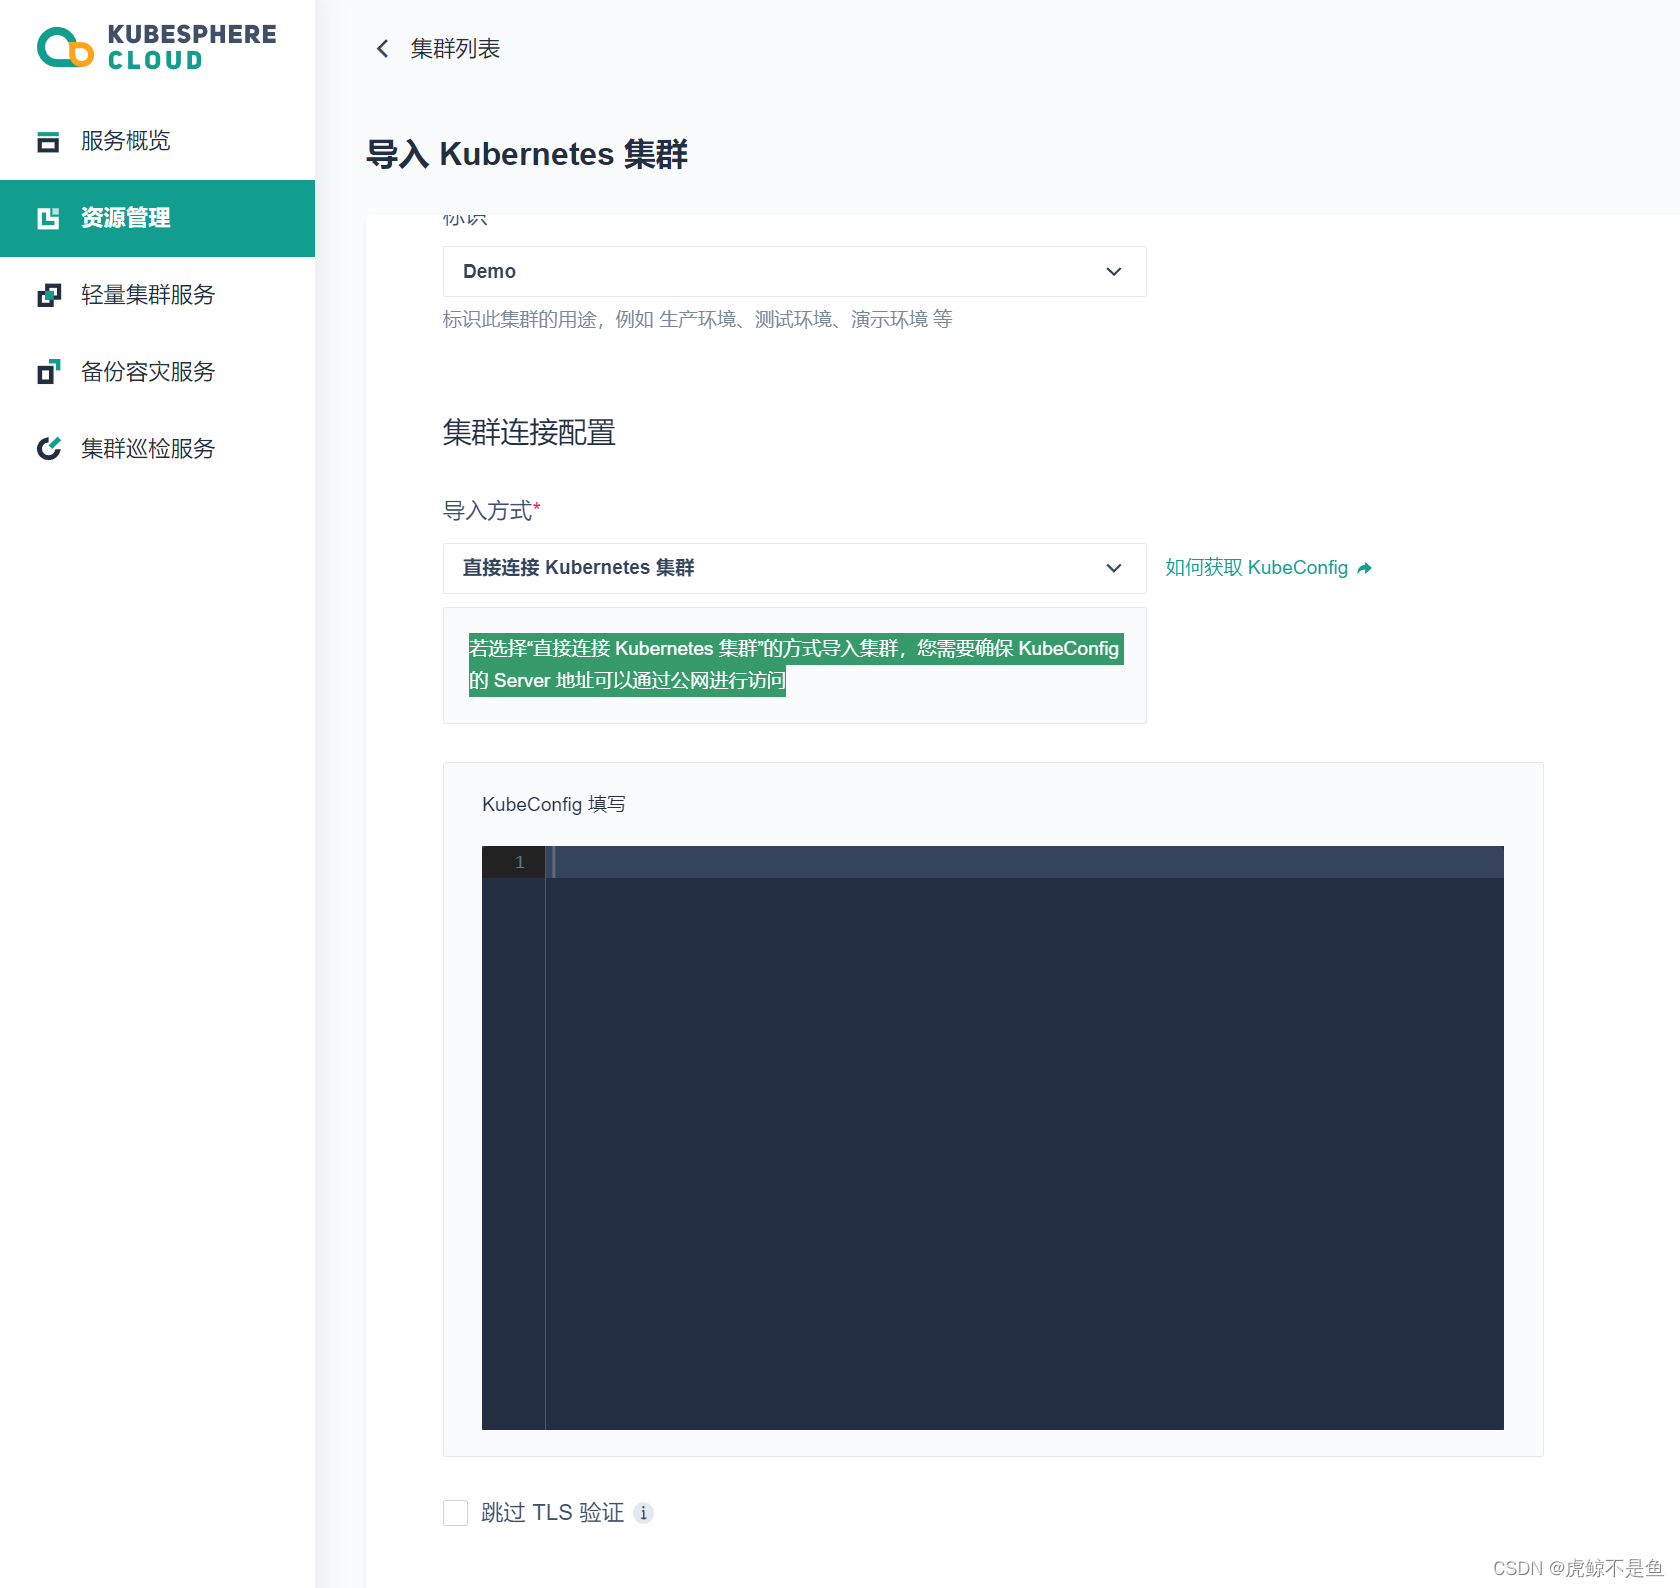Navigate to 集群巡检服务 in the sidebar

(157, 449)
